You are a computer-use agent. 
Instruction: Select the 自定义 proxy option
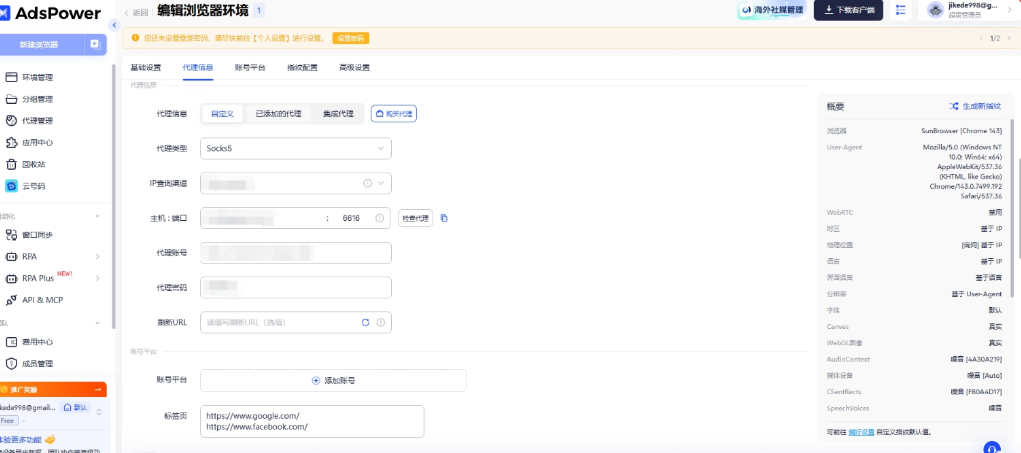pyautogui.click(x=223, y=114)
